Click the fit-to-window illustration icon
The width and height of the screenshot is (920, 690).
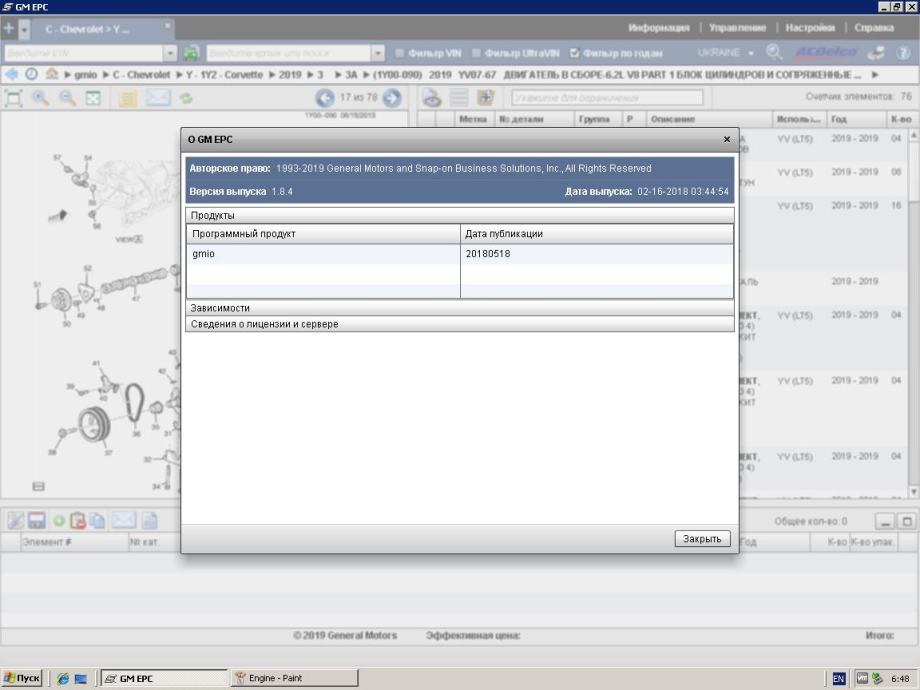pos(13,98)
